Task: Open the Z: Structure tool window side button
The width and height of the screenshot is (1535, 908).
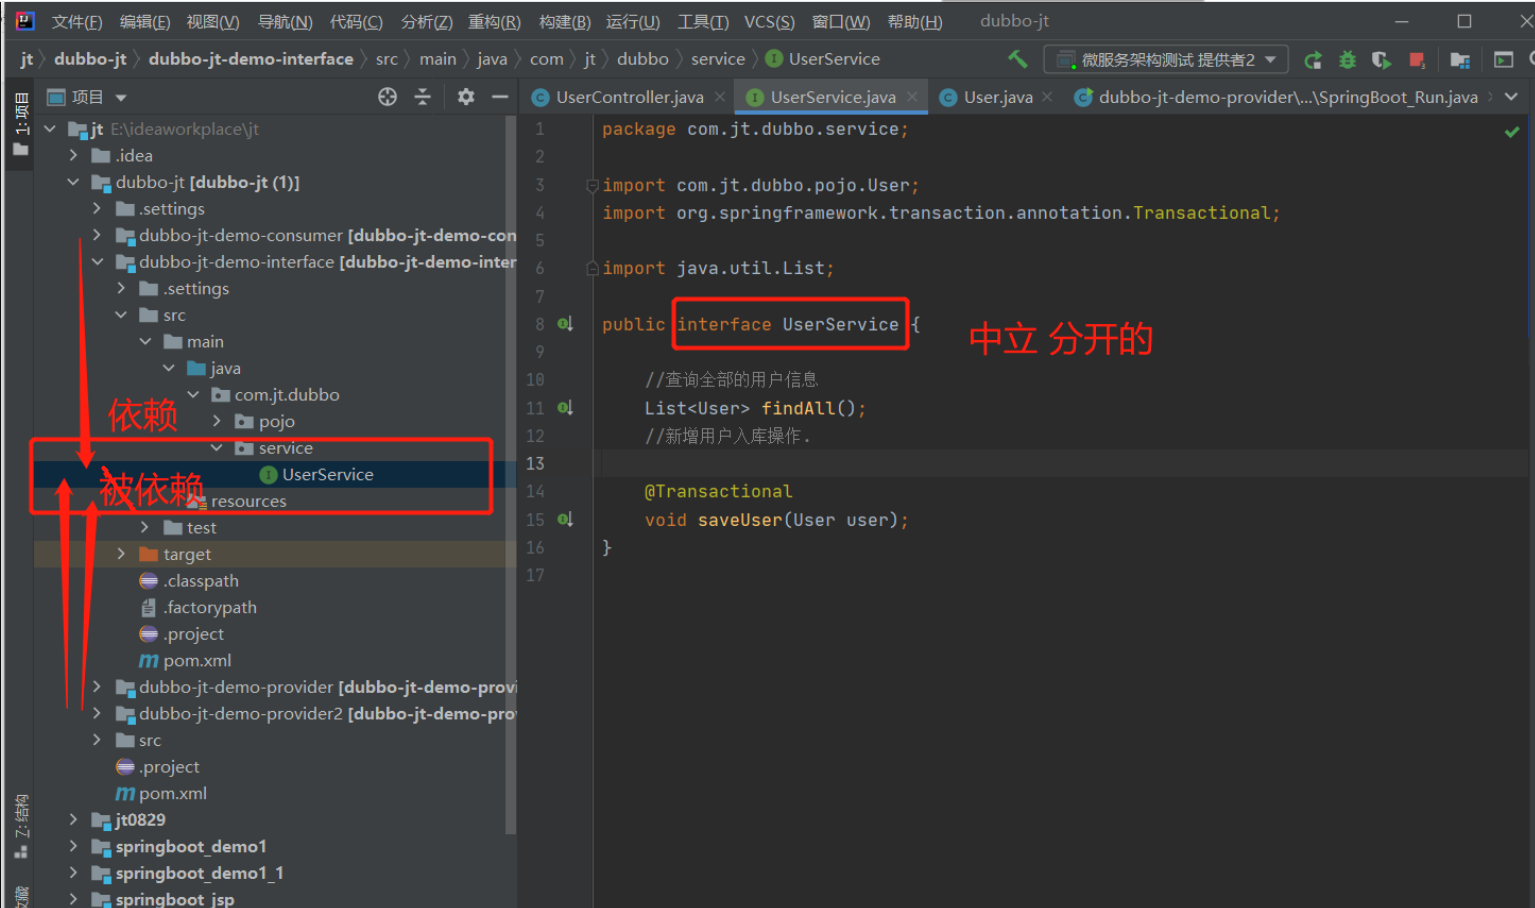Action: [x=20, y=826]
